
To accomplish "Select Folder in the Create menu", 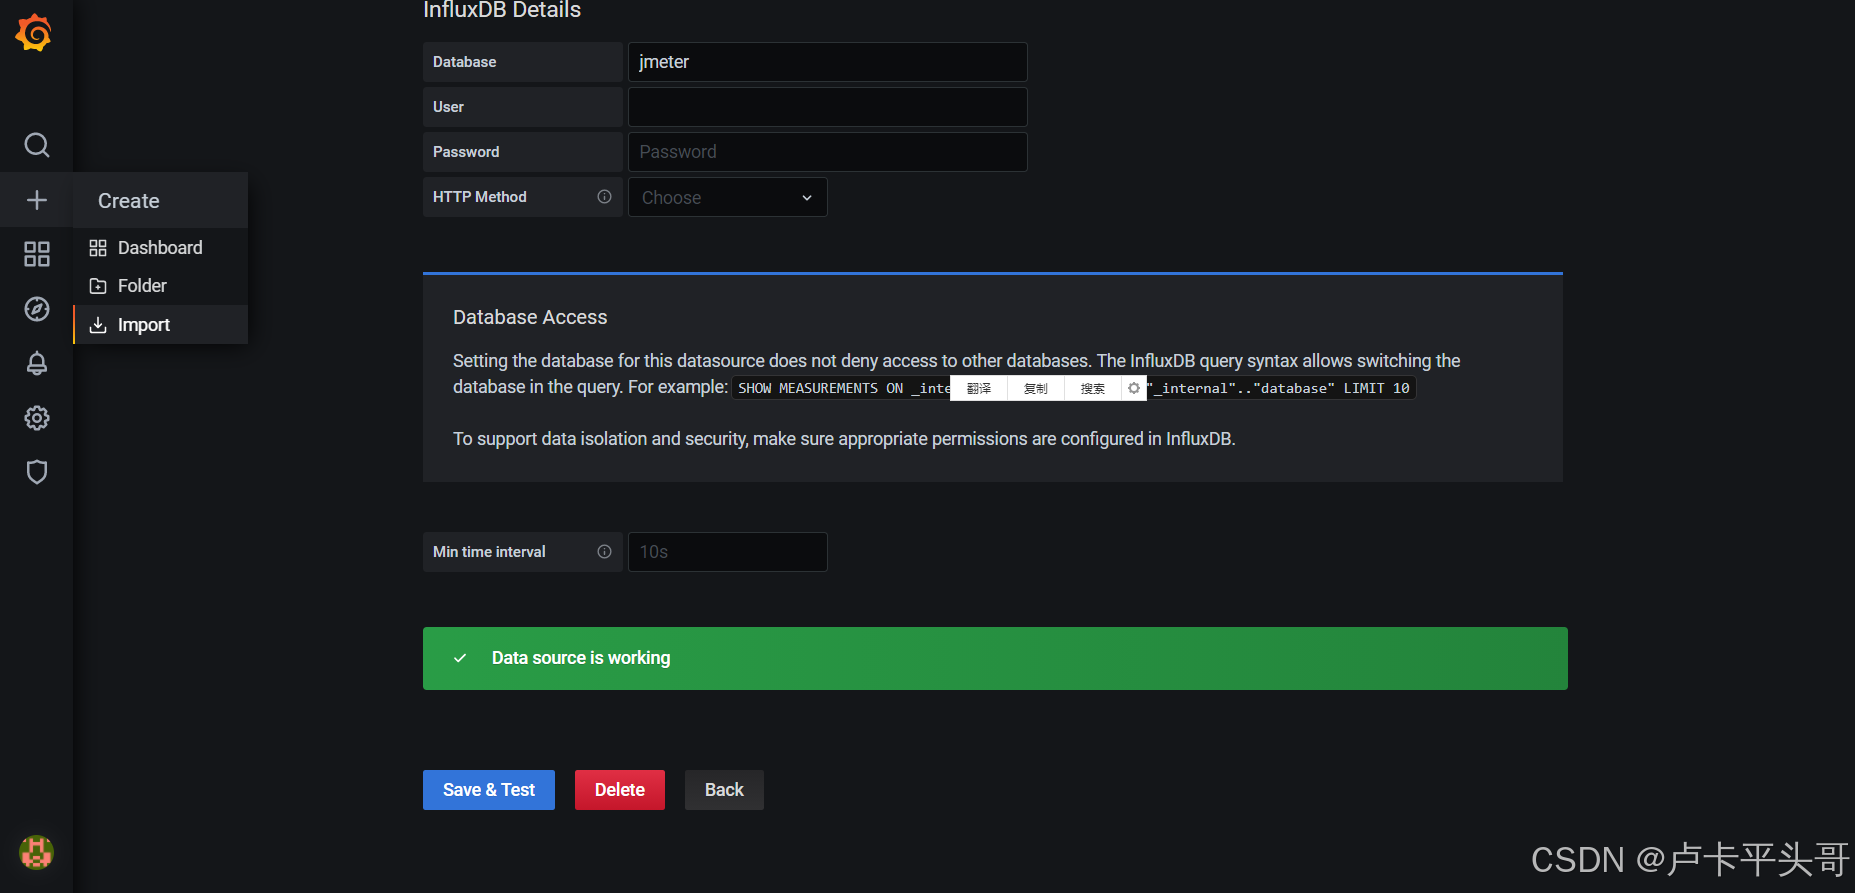I will 160,286.
